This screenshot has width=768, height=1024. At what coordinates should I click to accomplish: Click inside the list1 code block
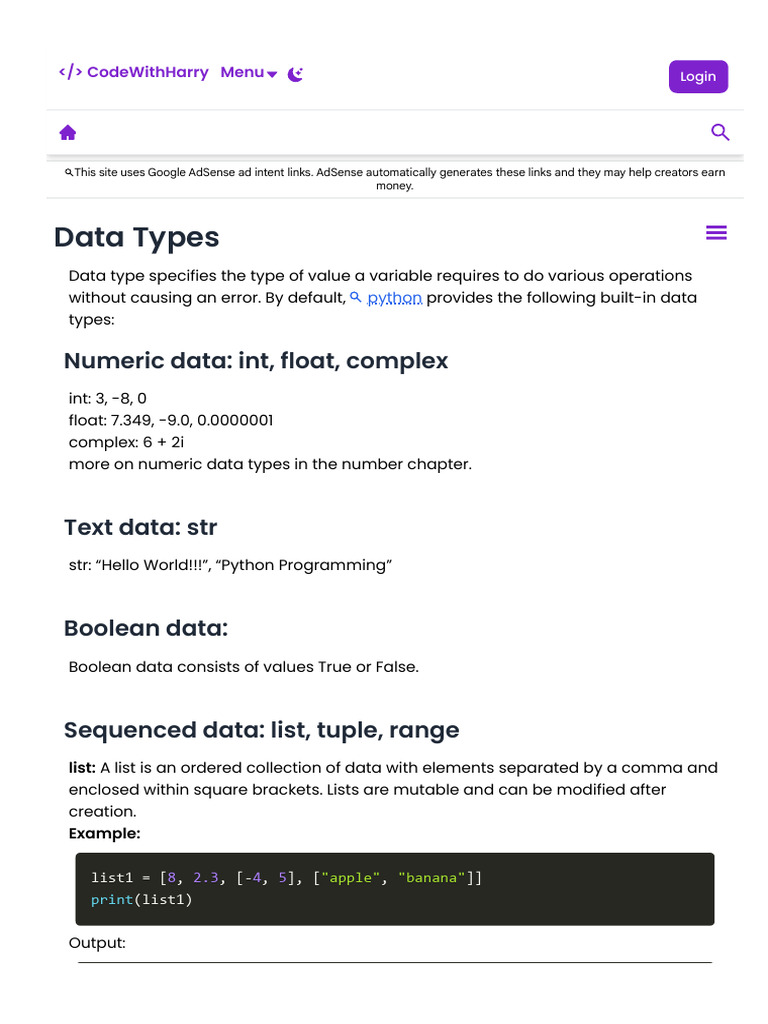(394, 888)
